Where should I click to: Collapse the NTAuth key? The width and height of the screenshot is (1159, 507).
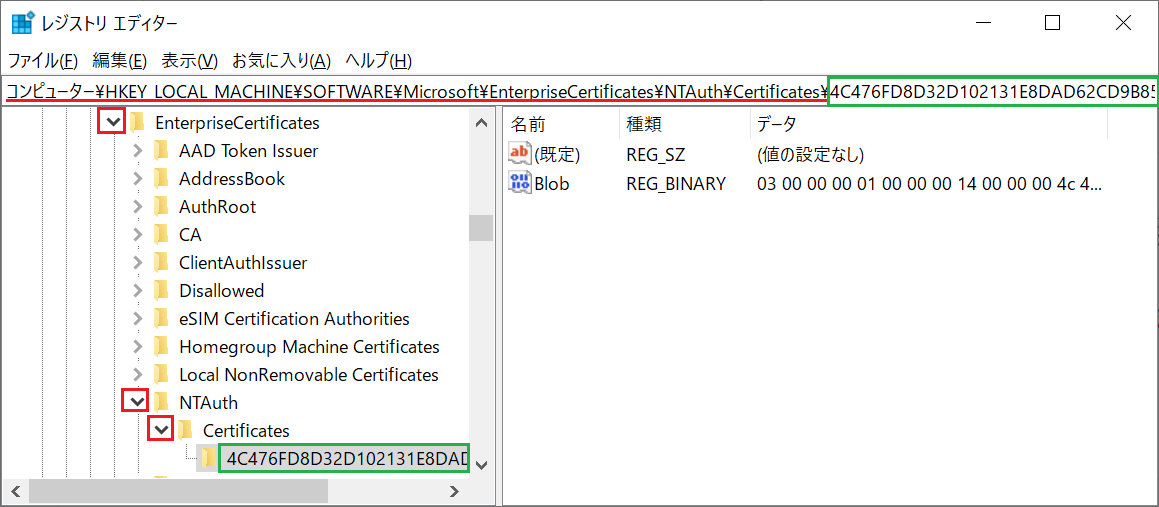pyautogui.click(x=137, y=402)
